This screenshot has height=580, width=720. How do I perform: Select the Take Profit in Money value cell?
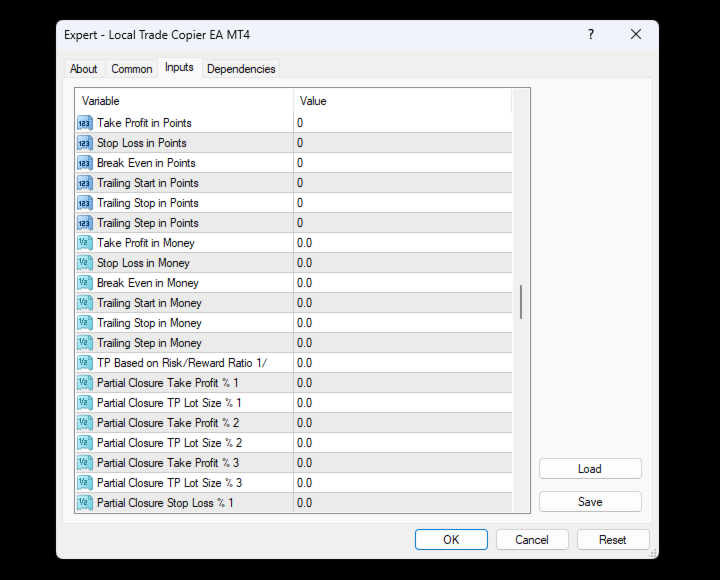pyautogui.click(x=403, y=243)
